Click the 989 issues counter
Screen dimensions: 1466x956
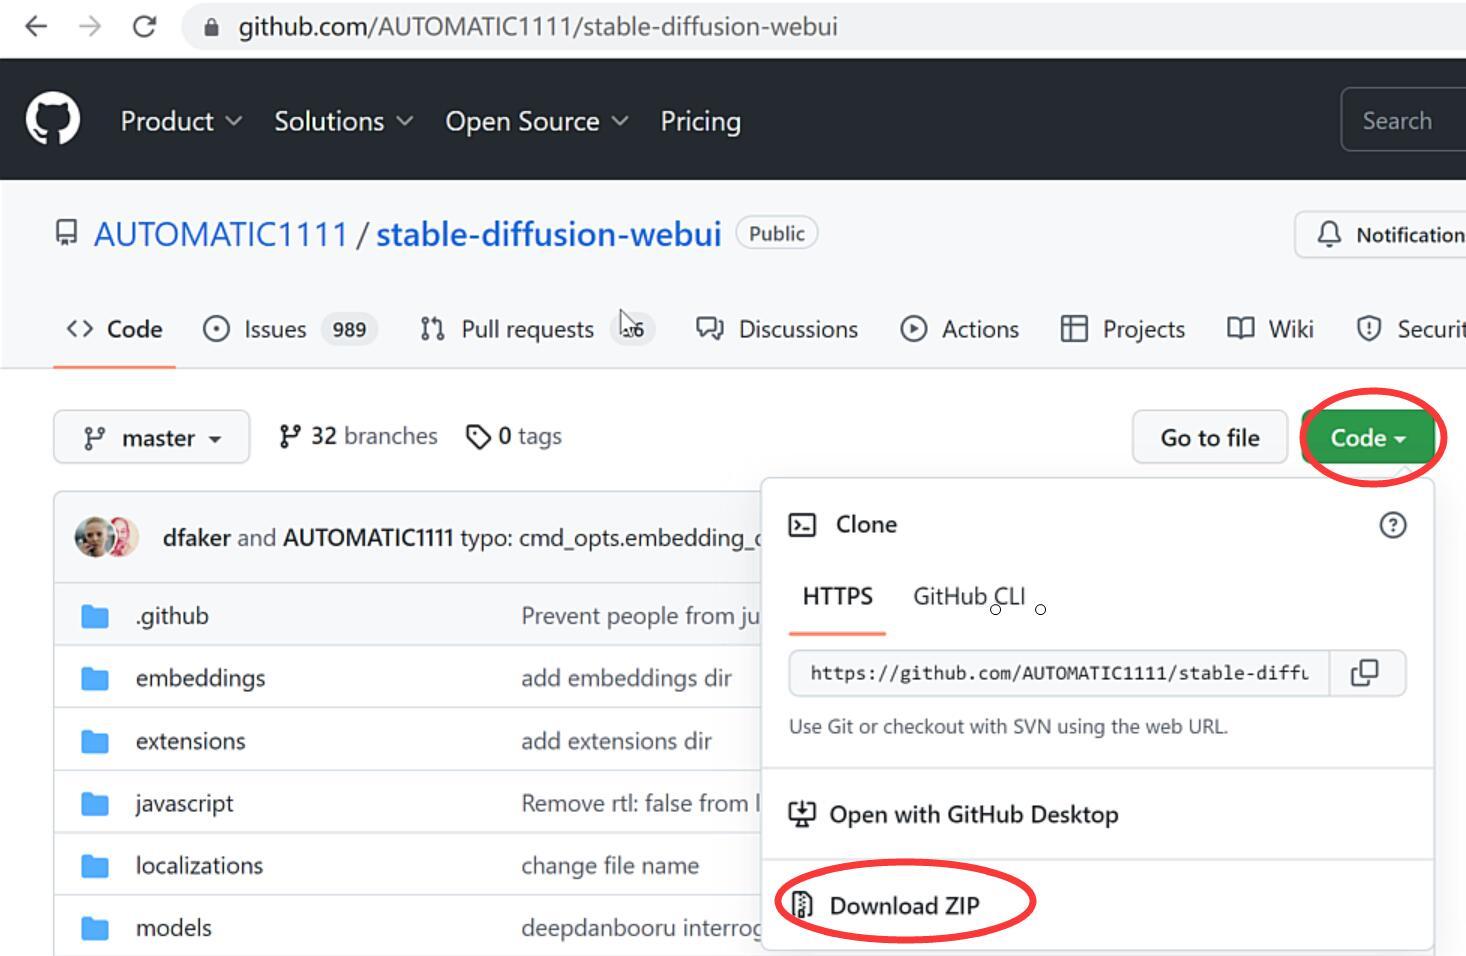point(349,329)
